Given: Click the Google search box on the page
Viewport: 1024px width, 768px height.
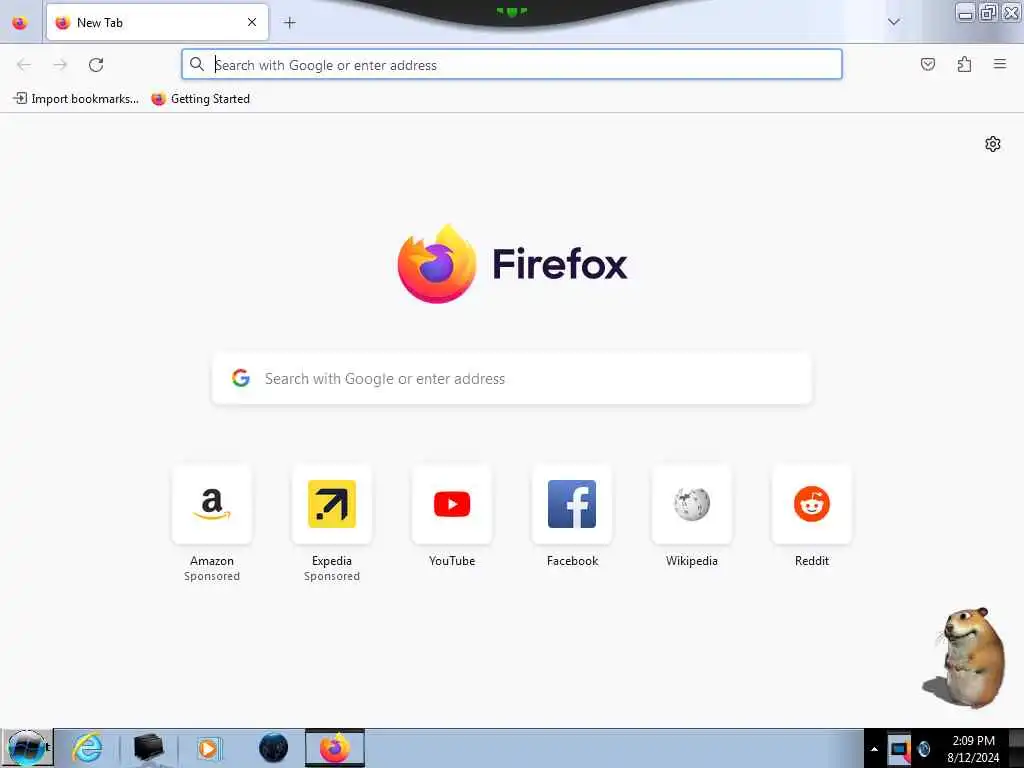Looking at the screenshot, I should pyautogui.click(x=512, y=379).
